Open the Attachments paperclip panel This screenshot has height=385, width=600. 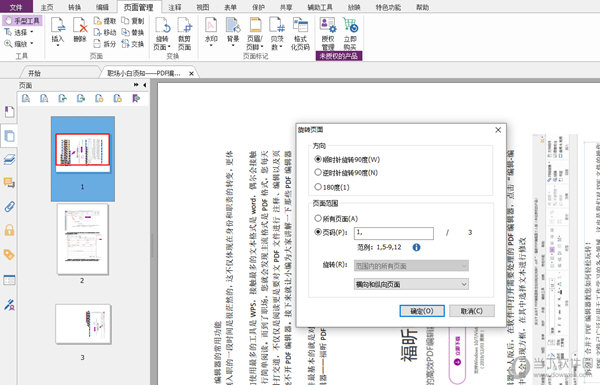click(x=9, y=207)
